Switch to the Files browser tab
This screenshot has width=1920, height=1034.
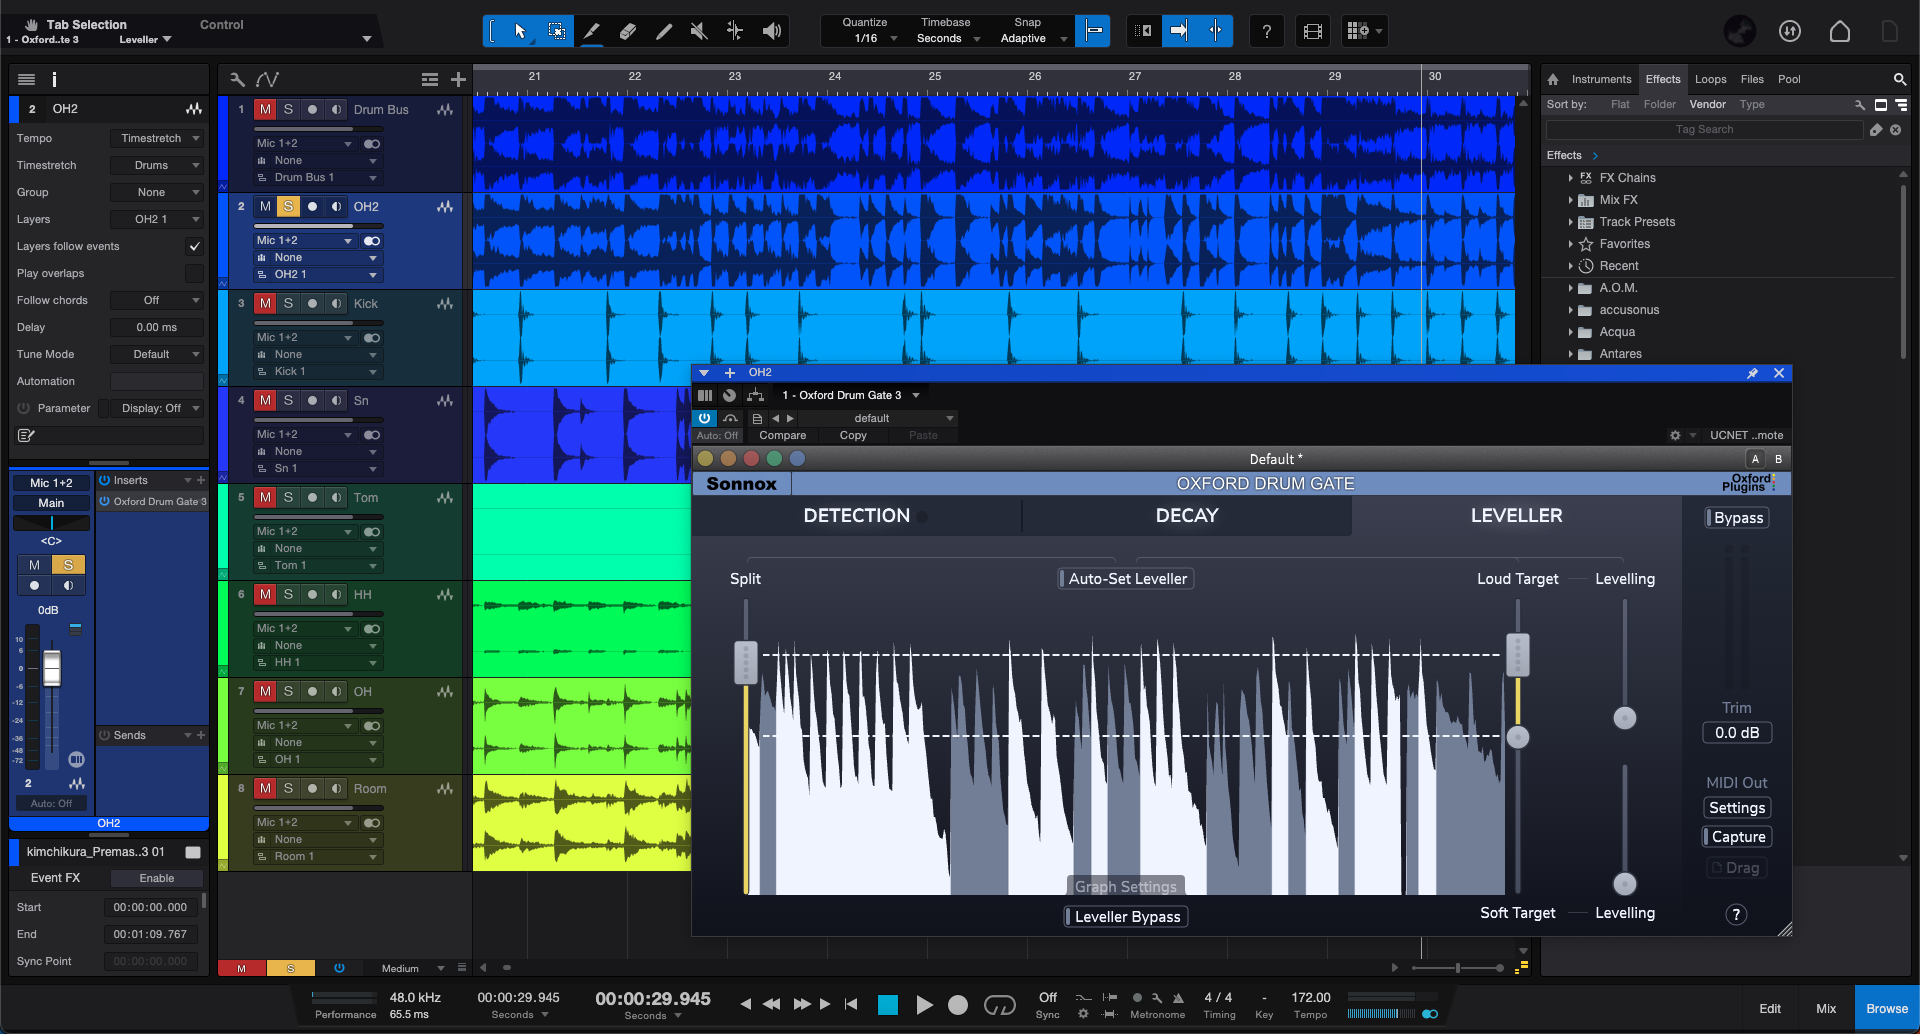(x=1752, y=79)
